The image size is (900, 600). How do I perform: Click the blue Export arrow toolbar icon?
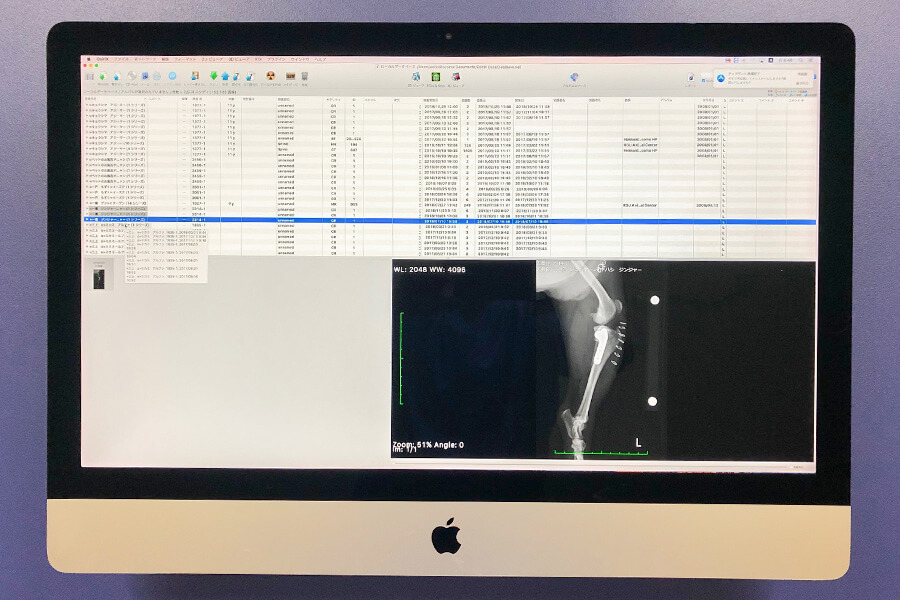click(x=227, y=76)
